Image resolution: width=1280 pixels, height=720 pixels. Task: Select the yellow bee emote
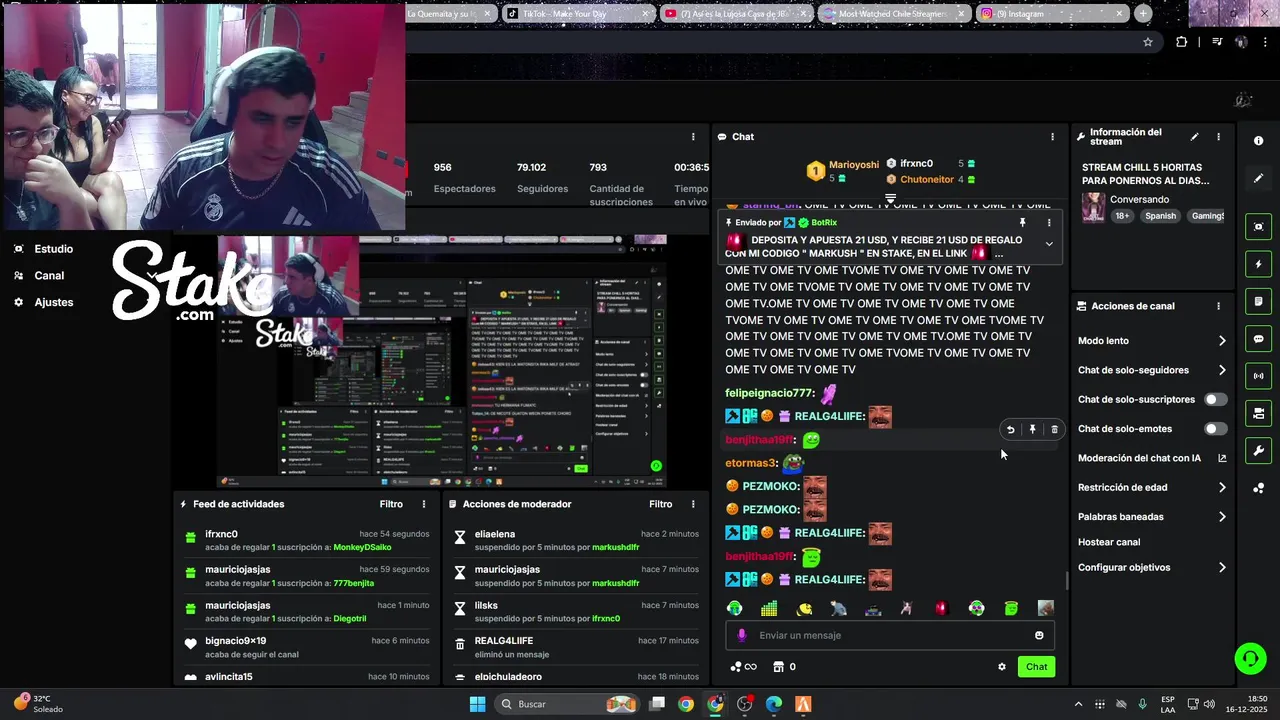tap(804, 608)
